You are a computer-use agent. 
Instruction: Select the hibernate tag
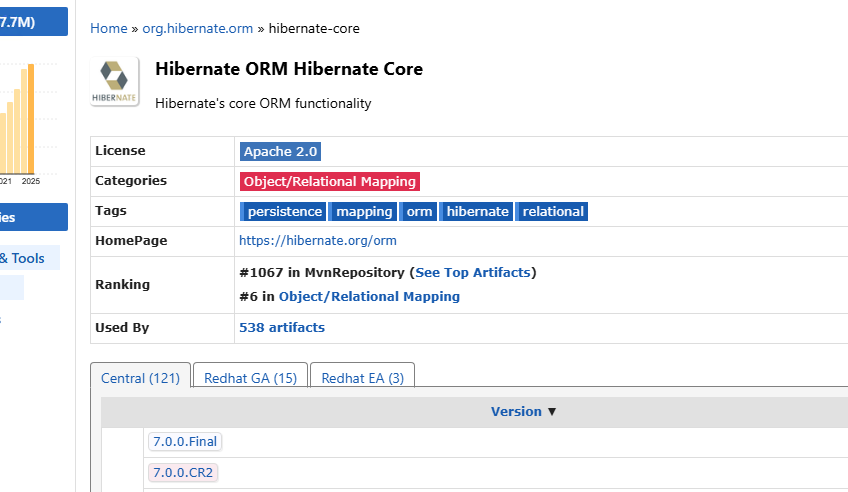tap(476, 211)
